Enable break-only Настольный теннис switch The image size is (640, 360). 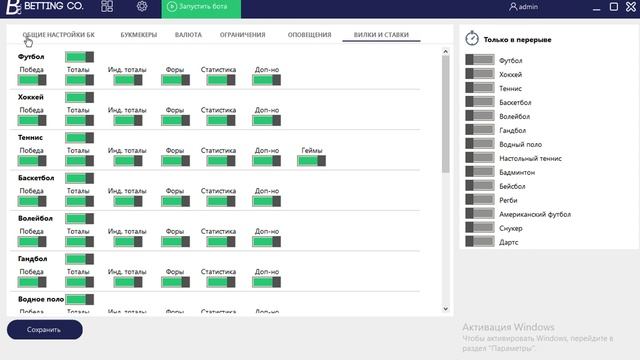pyautogui.click(x=480, y=157)
